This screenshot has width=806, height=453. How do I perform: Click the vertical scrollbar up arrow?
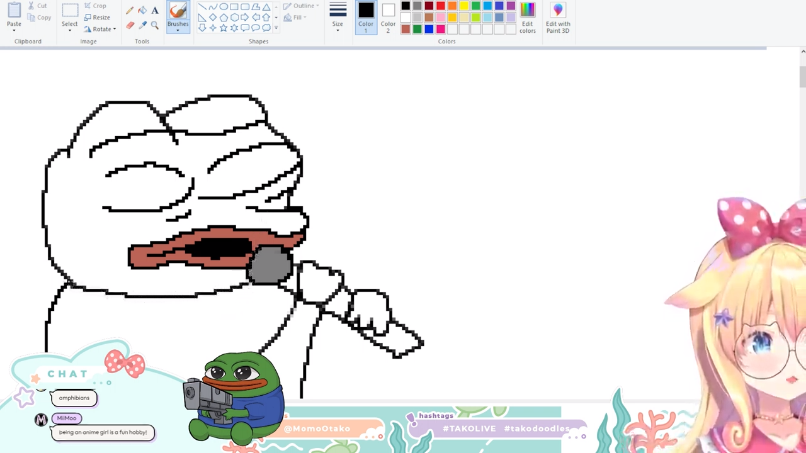click(803, 52)
